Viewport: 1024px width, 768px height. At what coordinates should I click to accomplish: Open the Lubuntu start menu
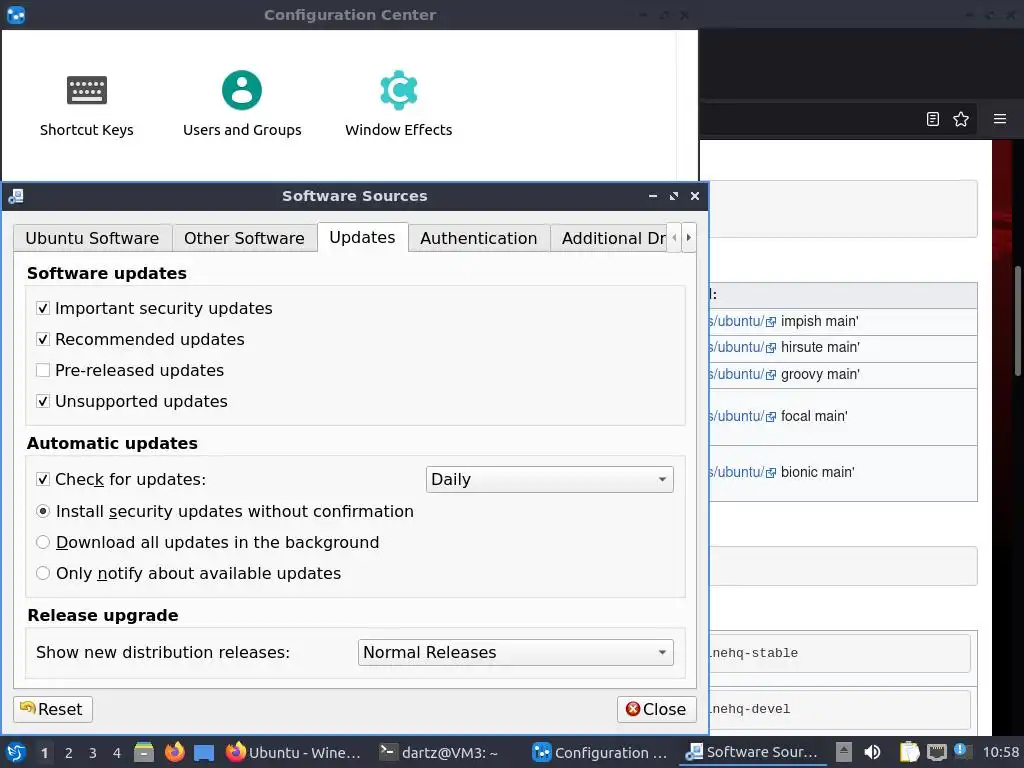click(16, 752)
